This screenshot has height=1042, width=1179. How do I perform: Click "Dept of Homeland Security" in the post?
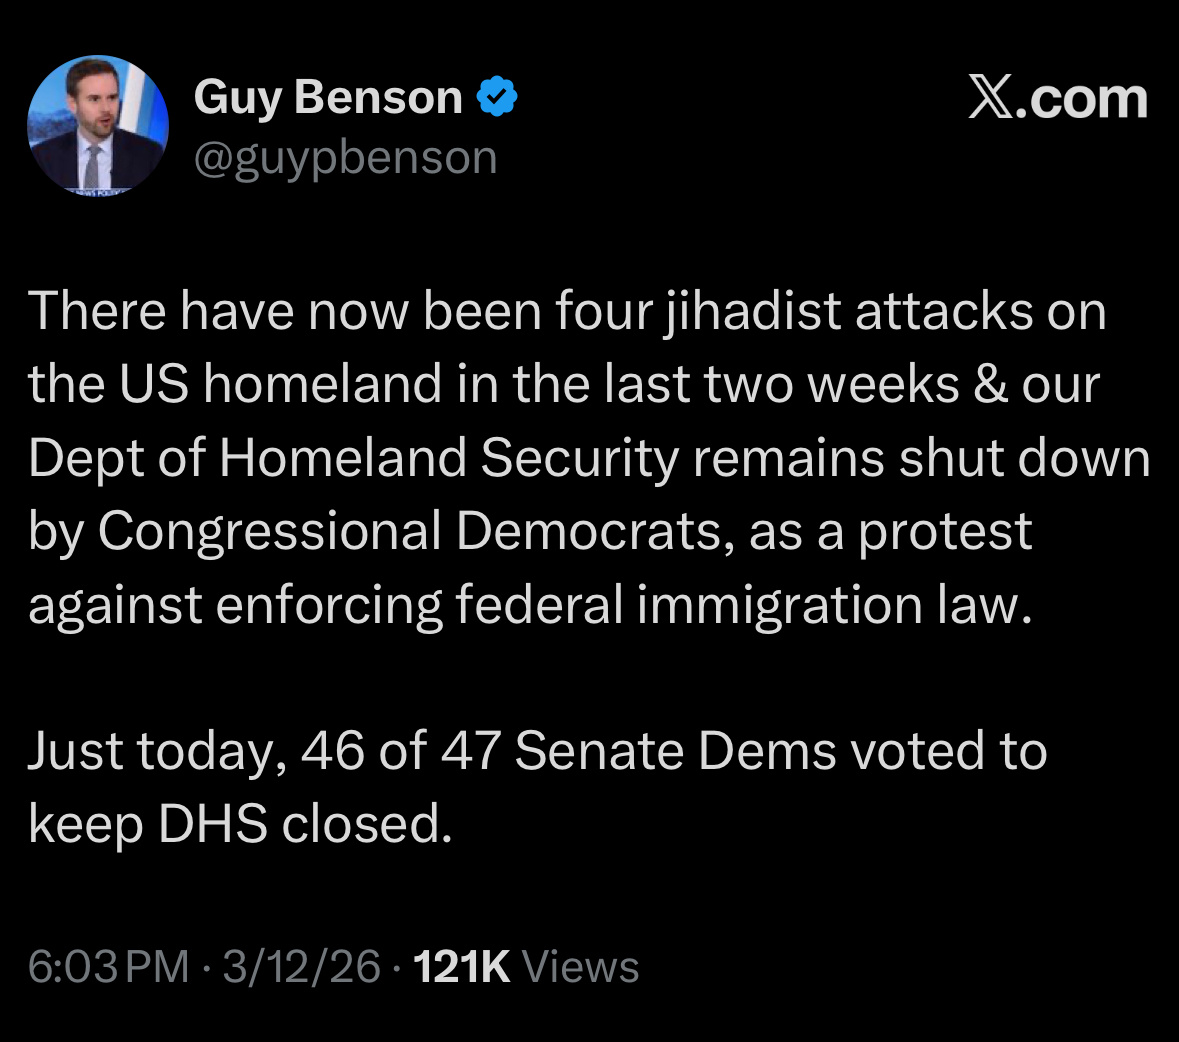pyautogui.click(x=353, y=458)
